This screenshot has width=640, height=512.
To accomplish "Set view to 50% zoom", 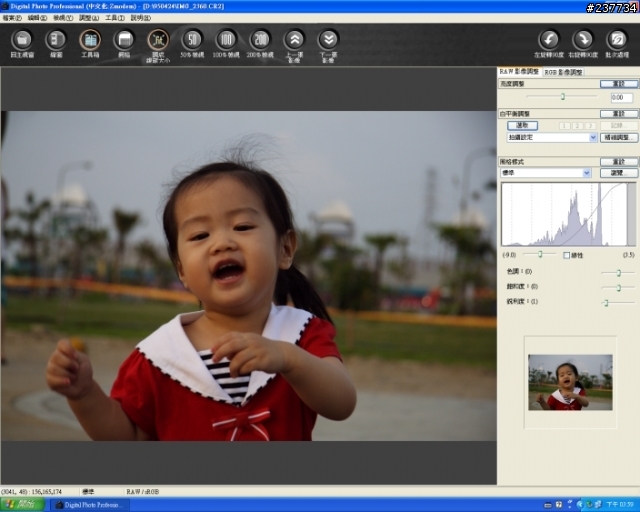I will click(x=192, y=40).
